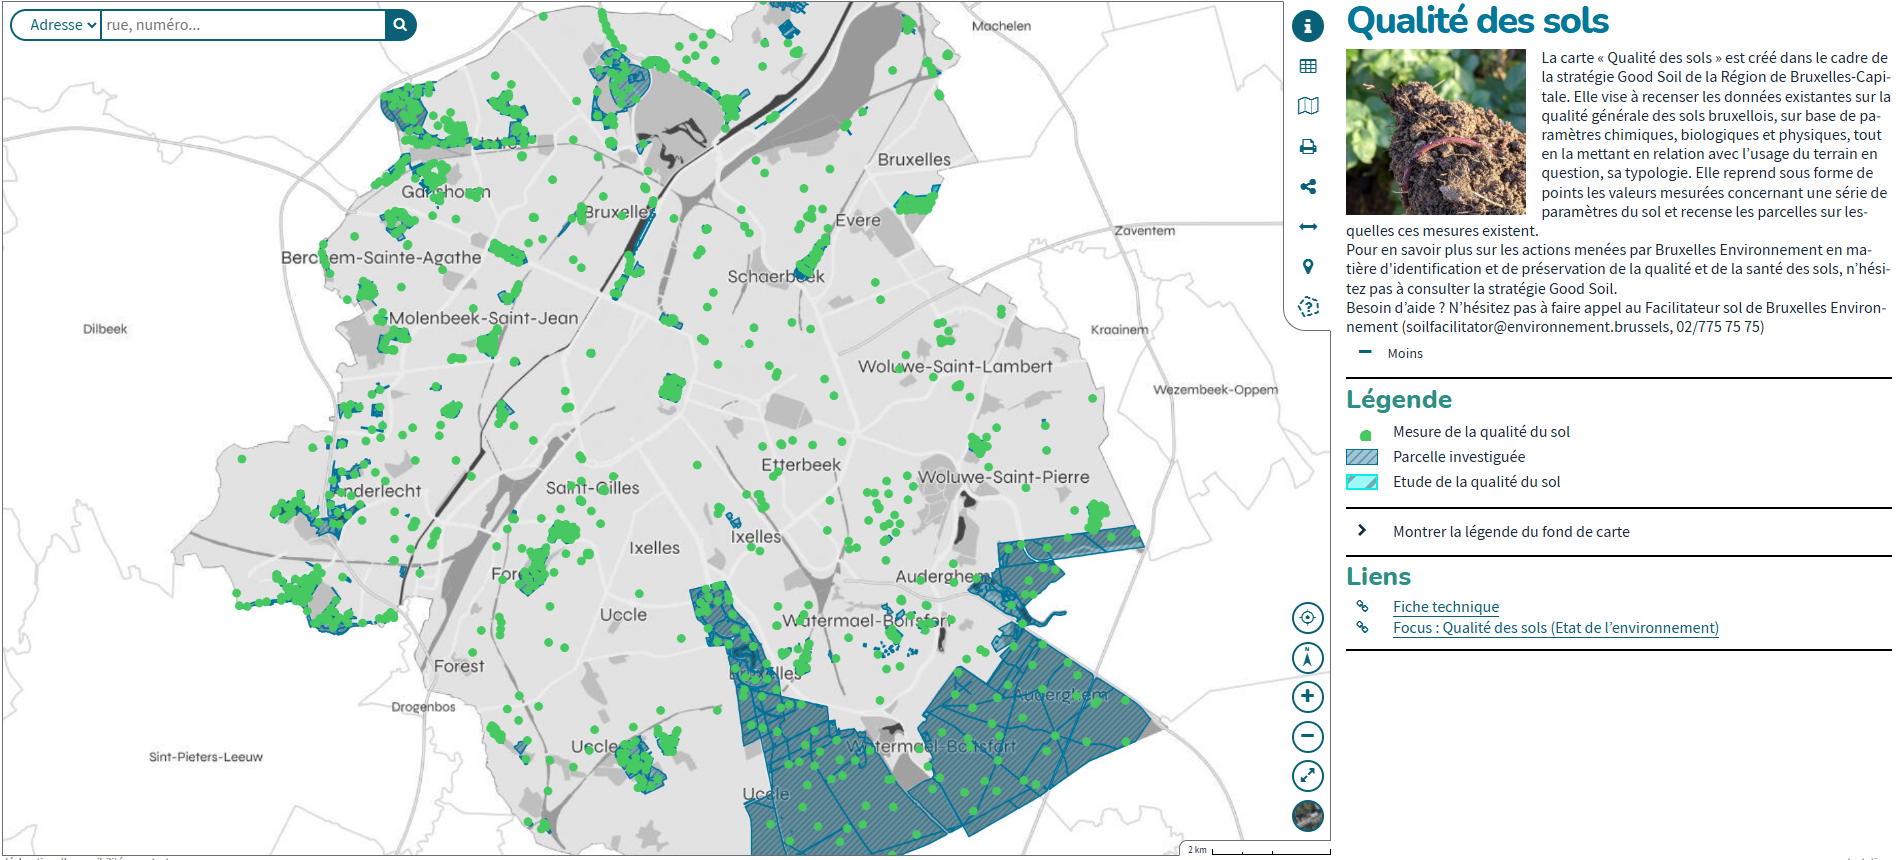Activate the measure distance tool
The image size is (1898, 860).
(x=1307, y=227)
